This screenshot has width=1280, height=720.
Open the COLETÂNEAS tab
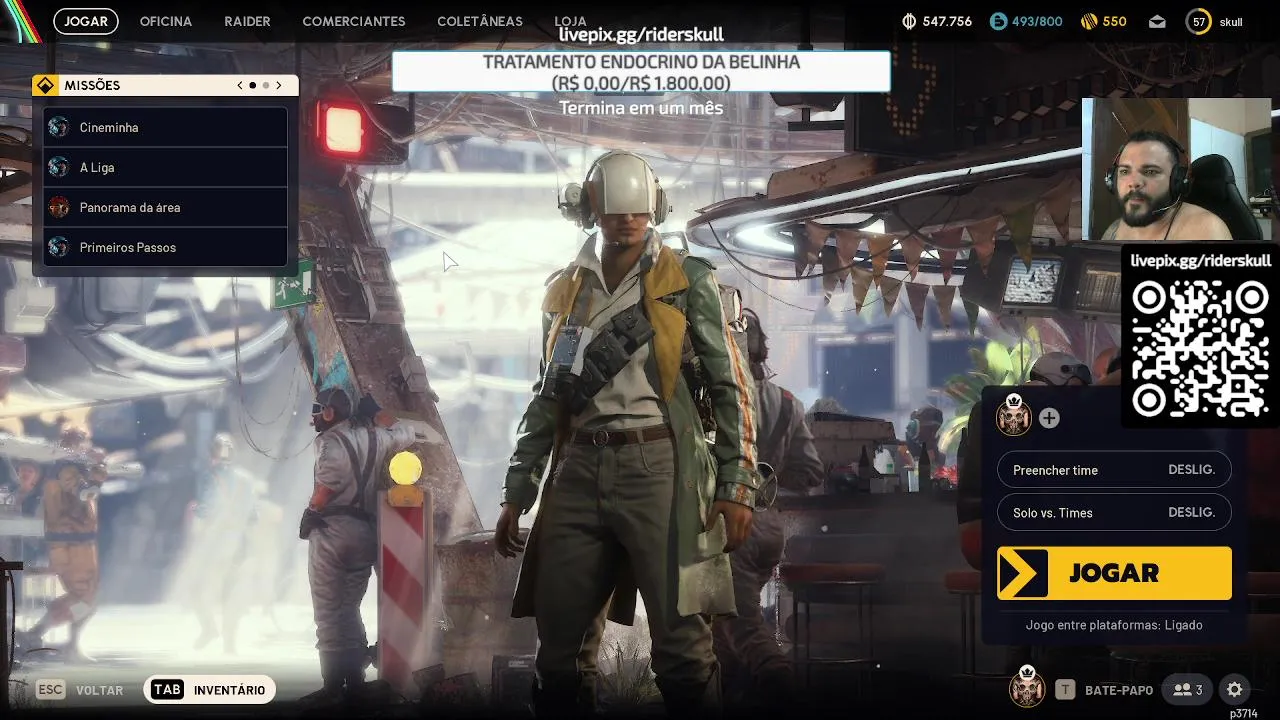(x=480, y=21)
